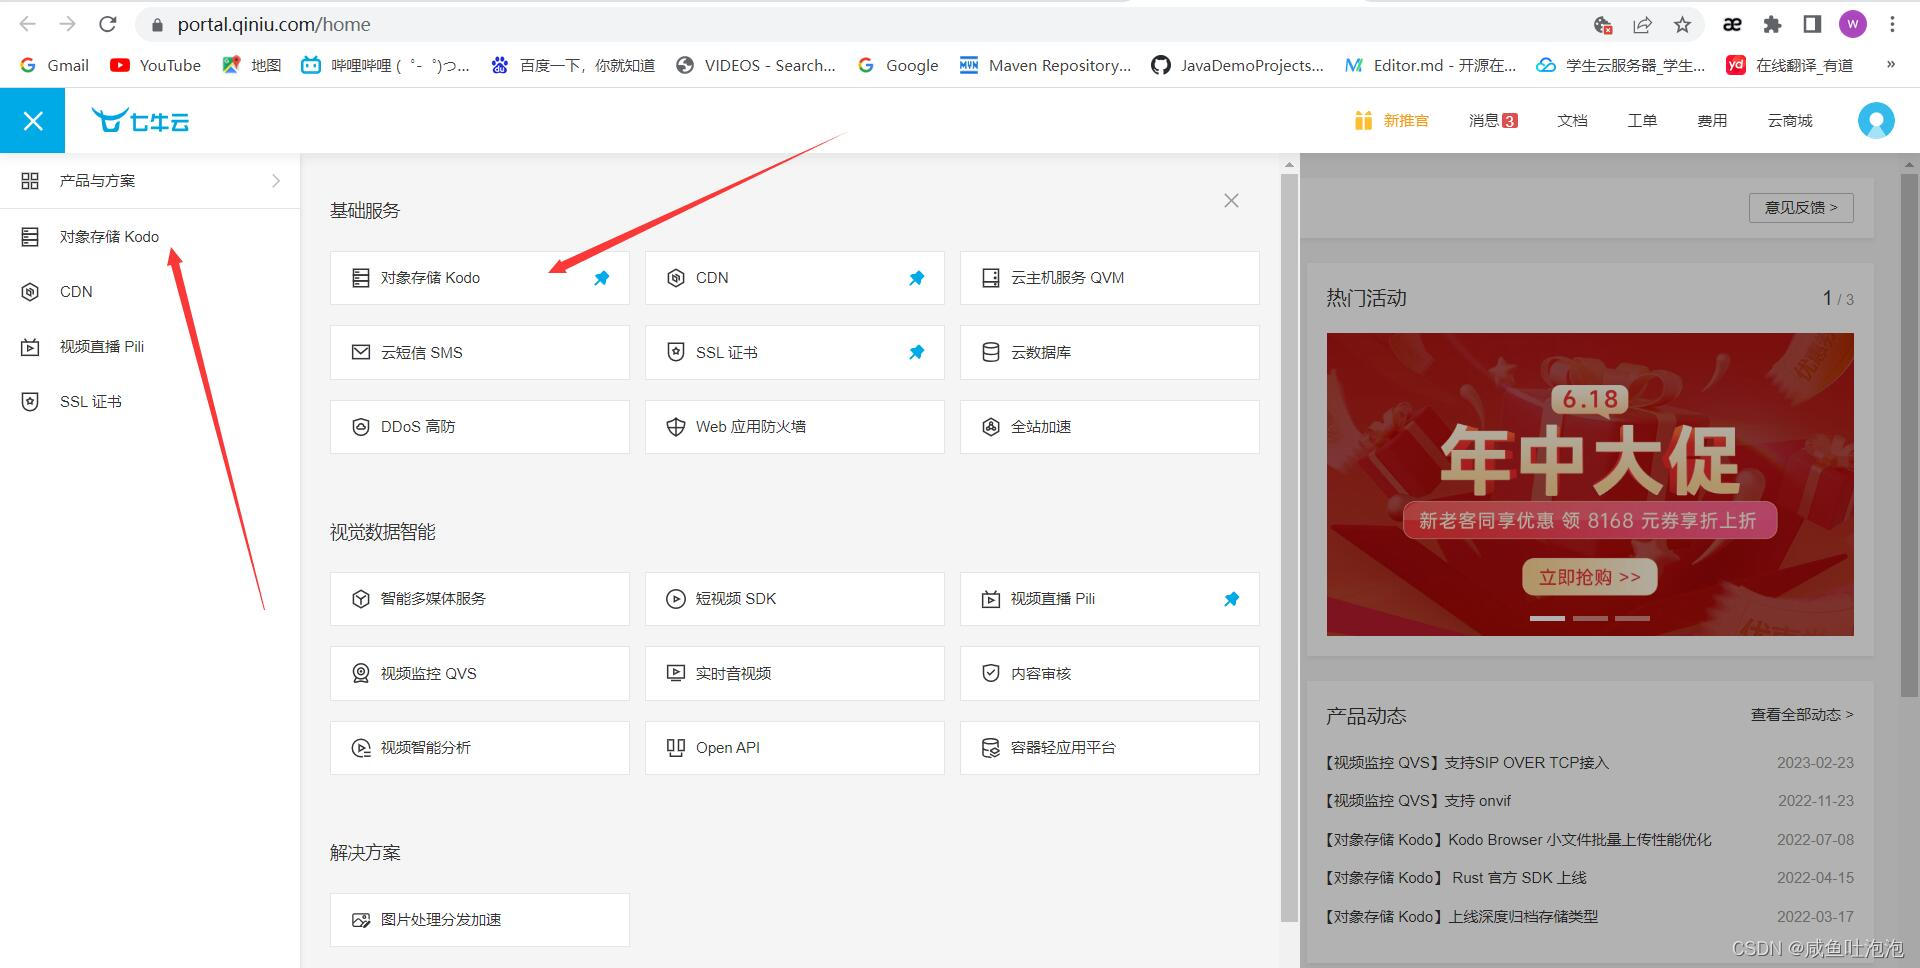This screenshot has height=968, width=1920.
Task: Unpin 视频直播 Pili card via pin icon
Action: [1231, 599]
